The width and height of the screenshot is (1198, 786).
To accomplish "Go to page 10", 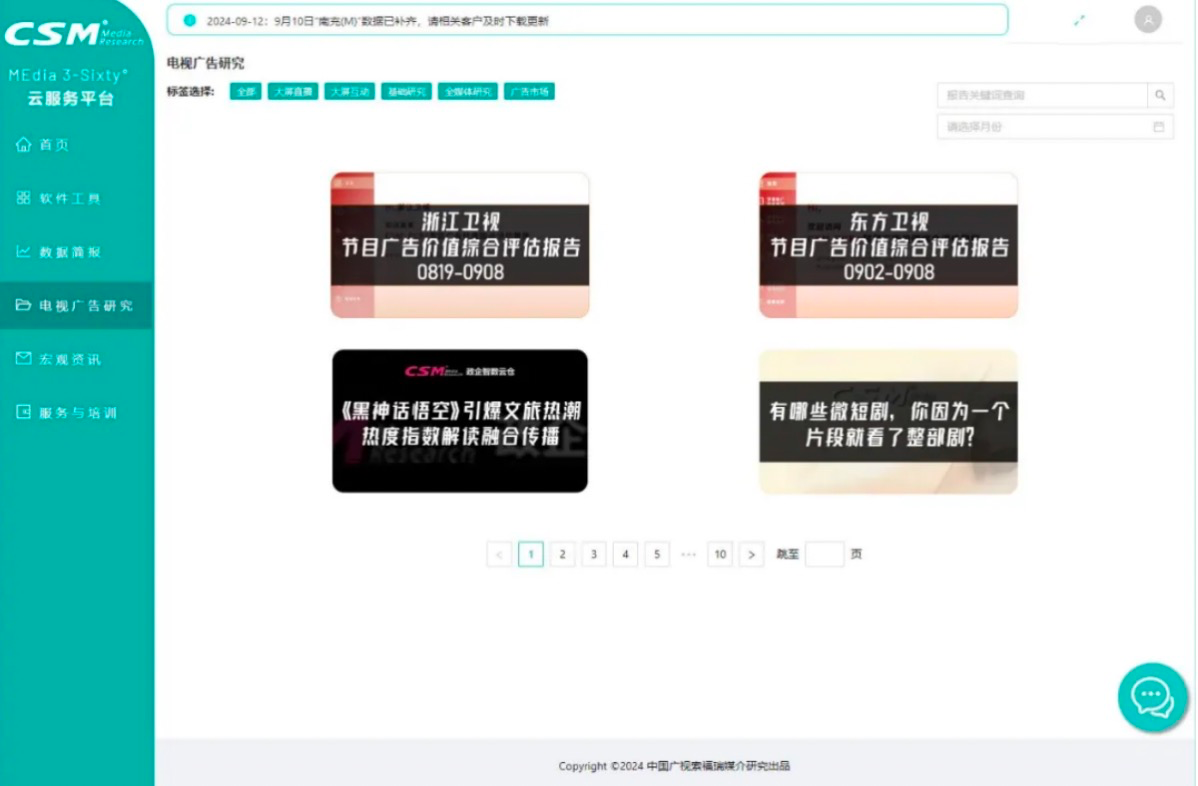I will point(720,555).
